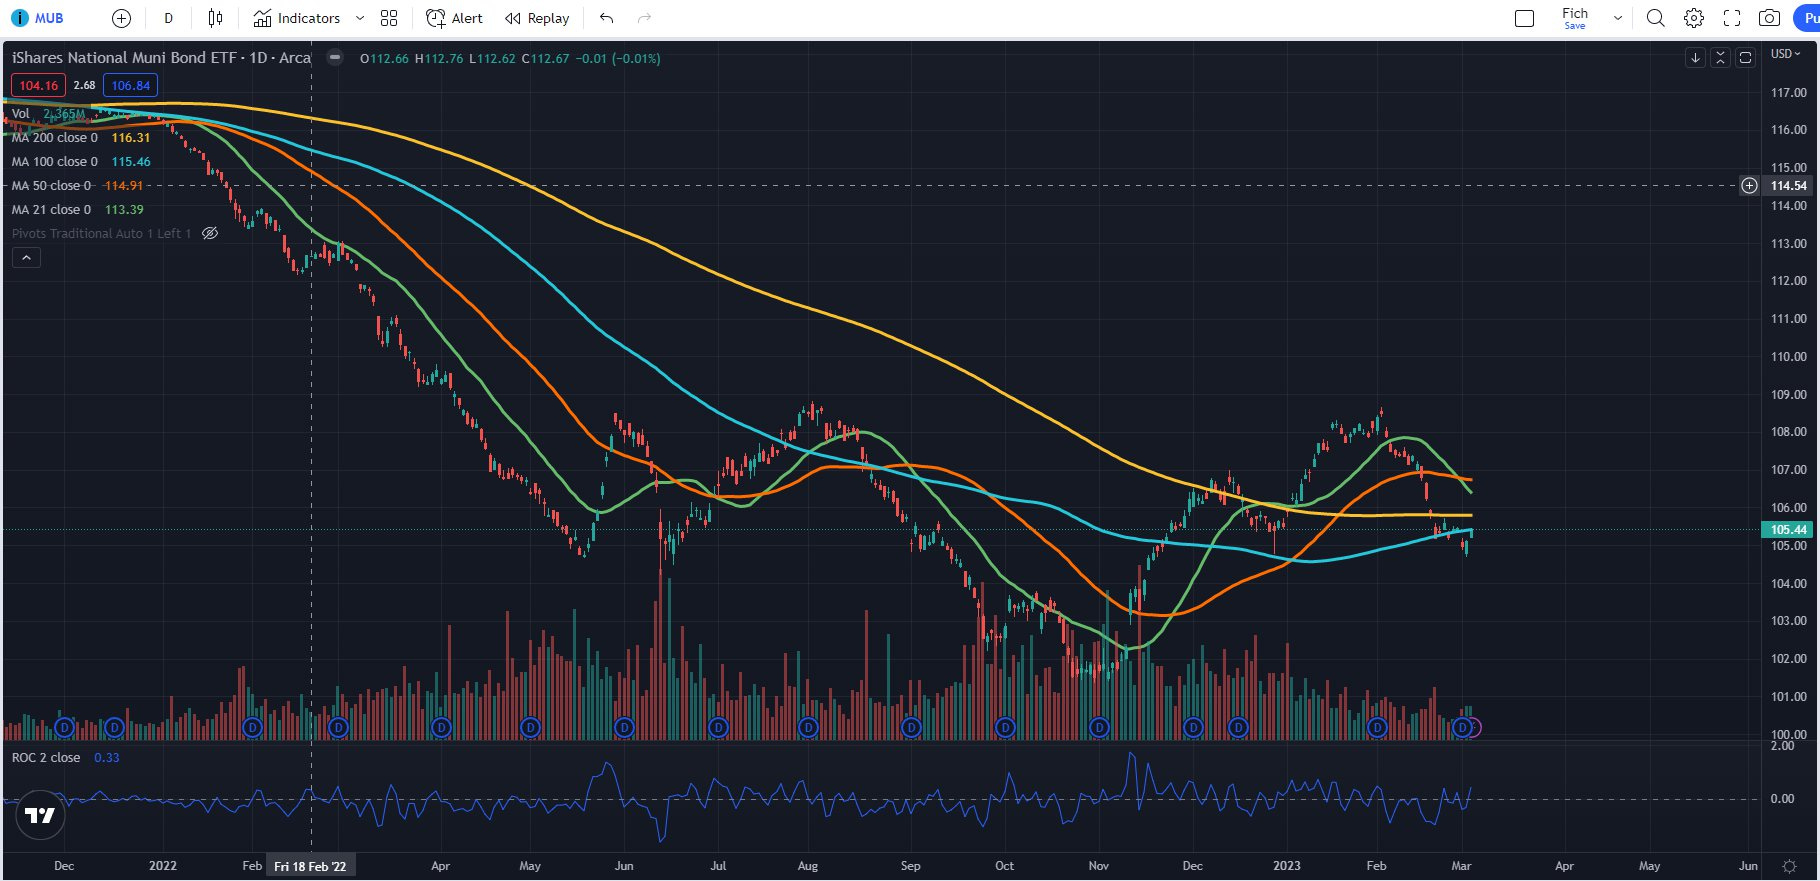
Task: Click the TradingView logo on chart
Action: tap(40, 816)
